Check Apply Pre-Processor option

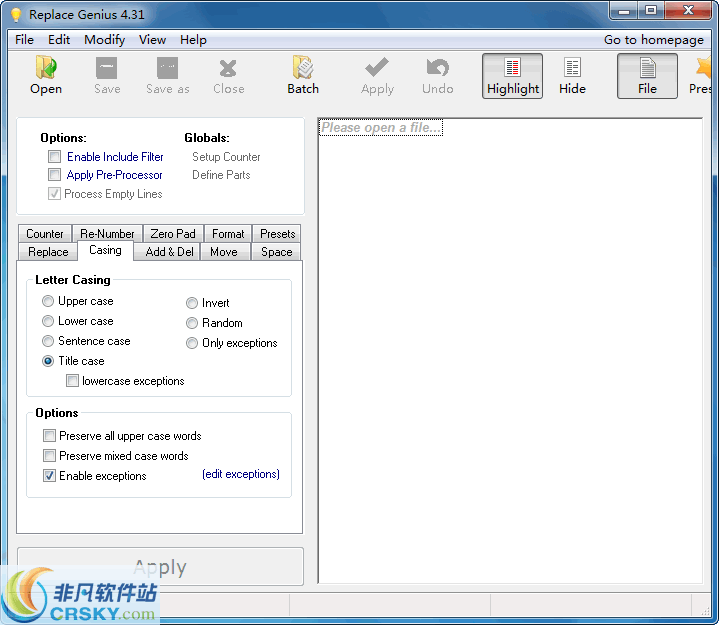[55, 175]
